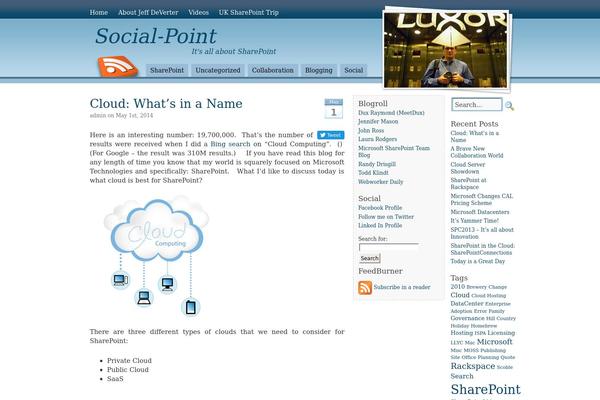Open Randy Drisgill blogroll link
The image size is (600, 400).
377,164
